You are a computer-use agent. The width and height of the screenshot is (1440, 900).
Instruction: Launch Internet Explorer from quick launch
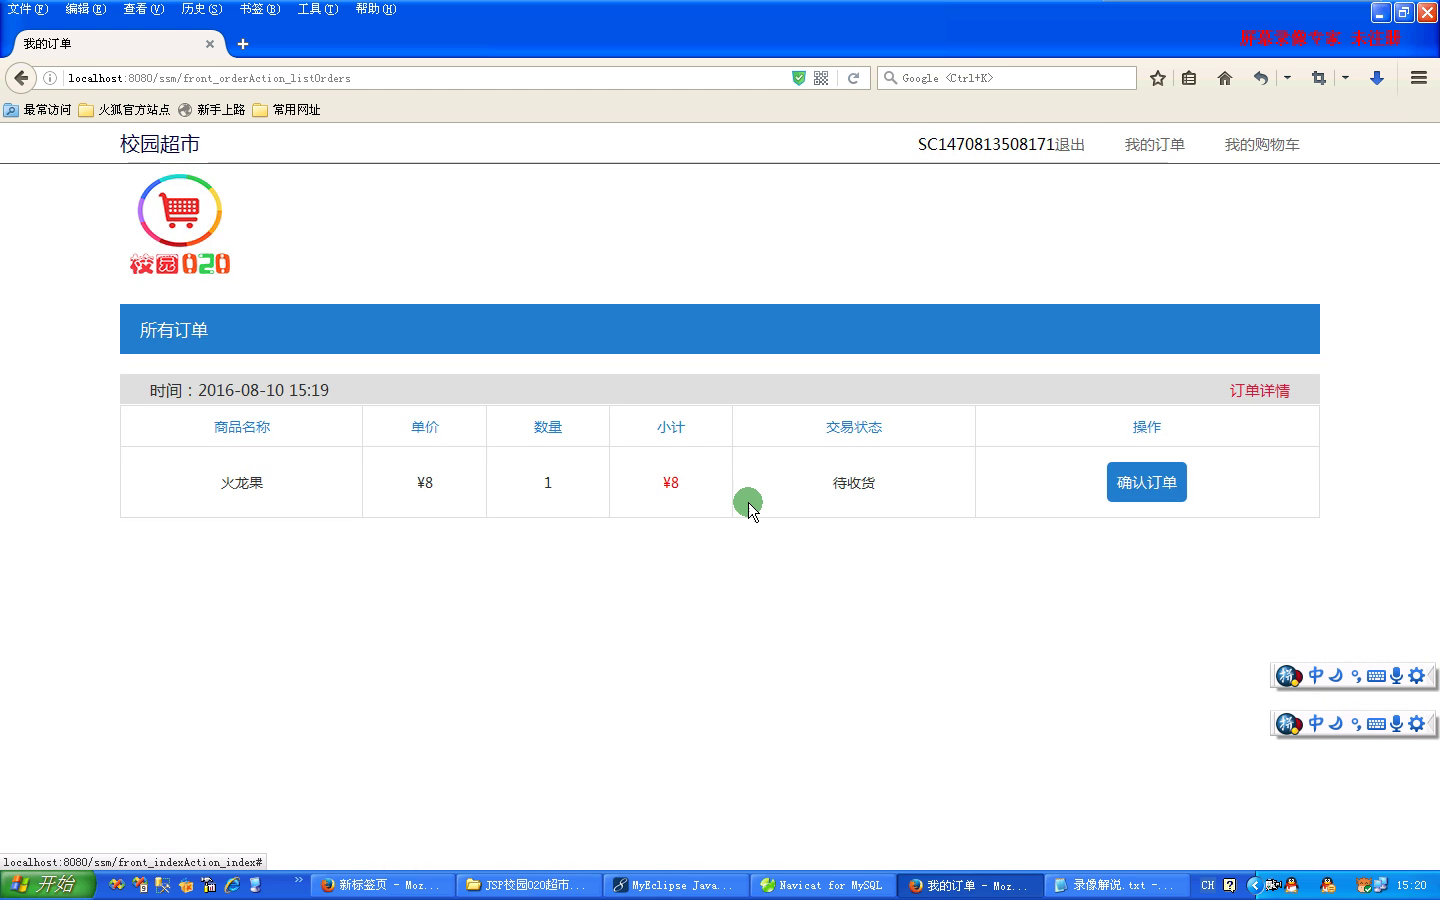point(232,885)
